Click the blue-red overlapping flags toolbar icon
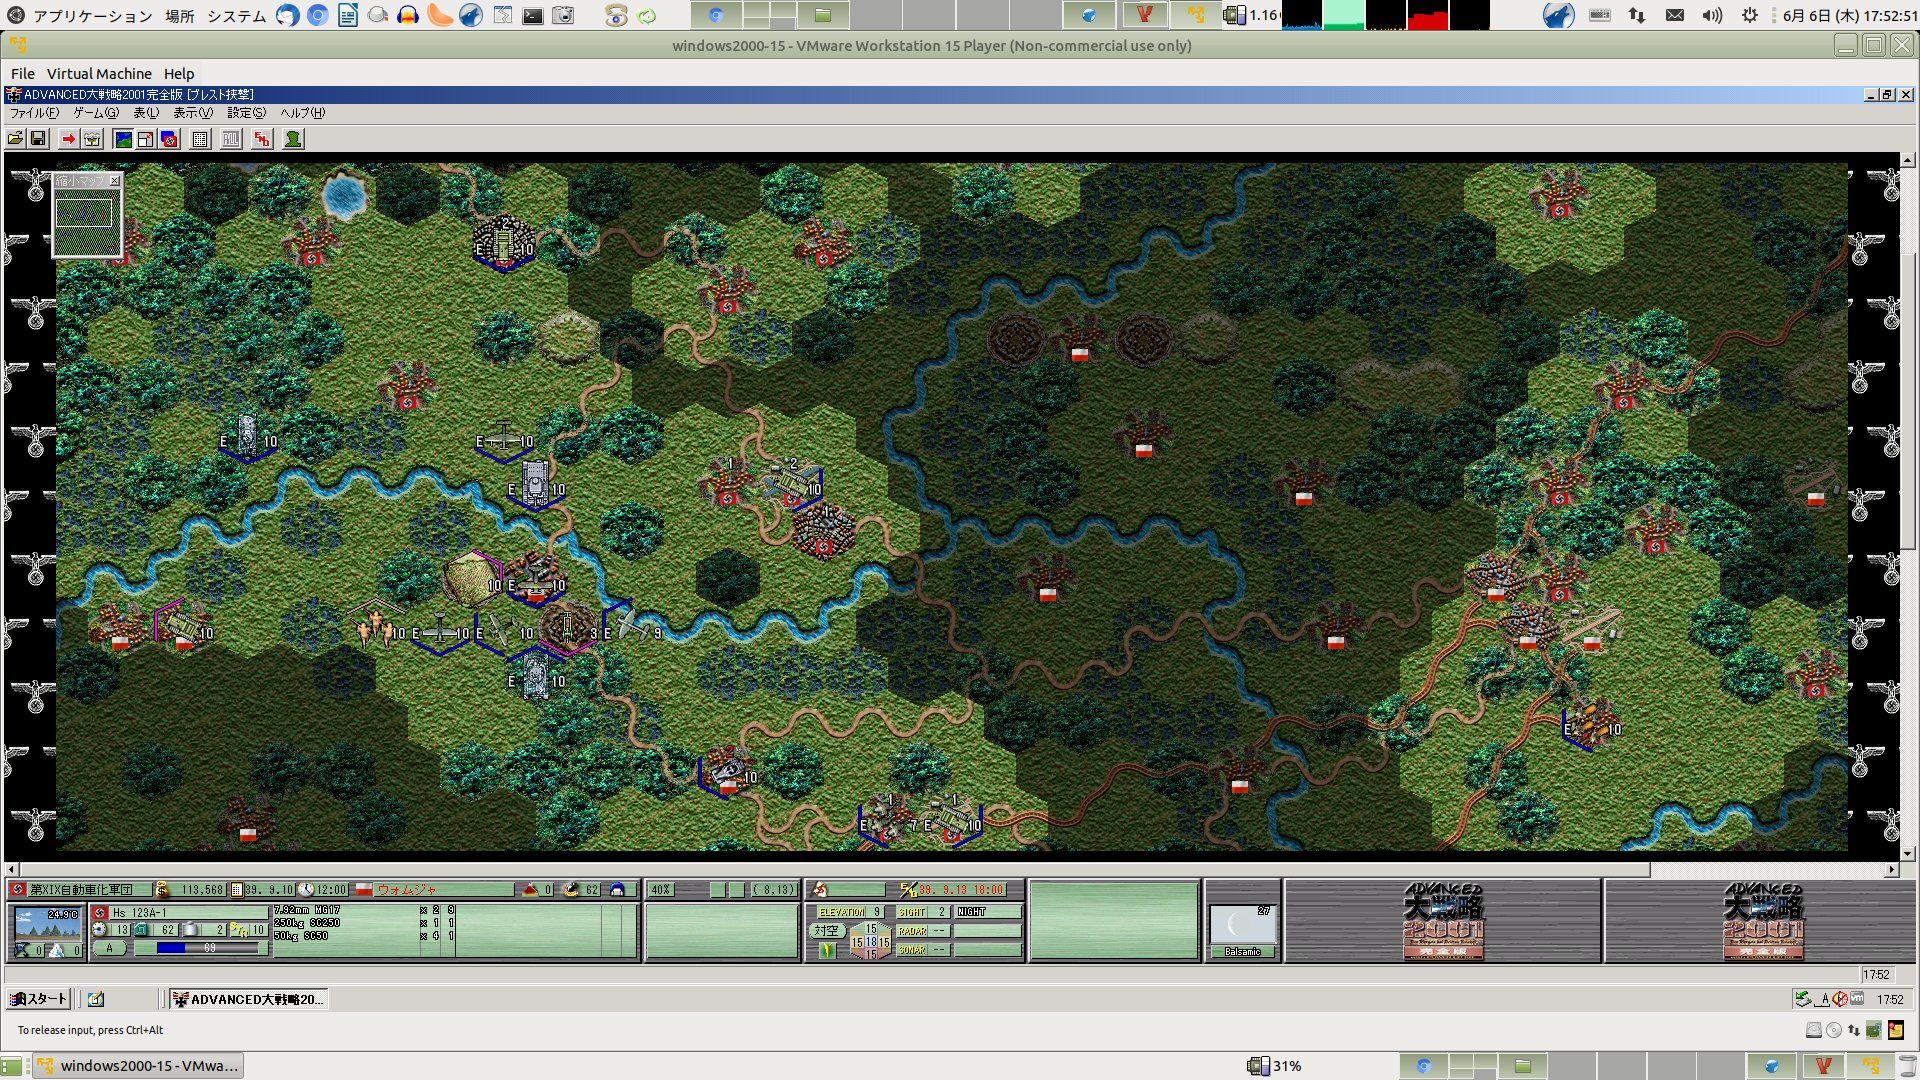The width and height of the screenshot is (1920, 1080). [169, 139]
